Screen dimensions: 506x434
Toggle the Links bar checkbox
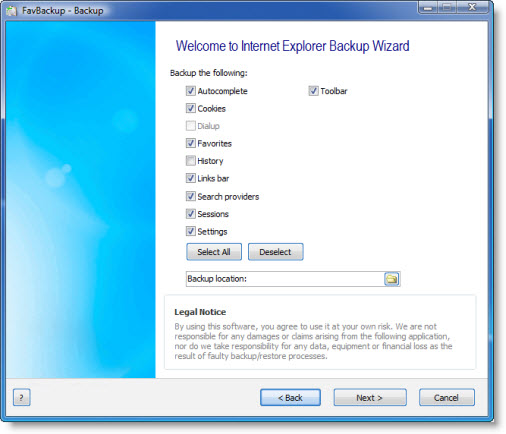pyautogui.click(x=190, y=178)
